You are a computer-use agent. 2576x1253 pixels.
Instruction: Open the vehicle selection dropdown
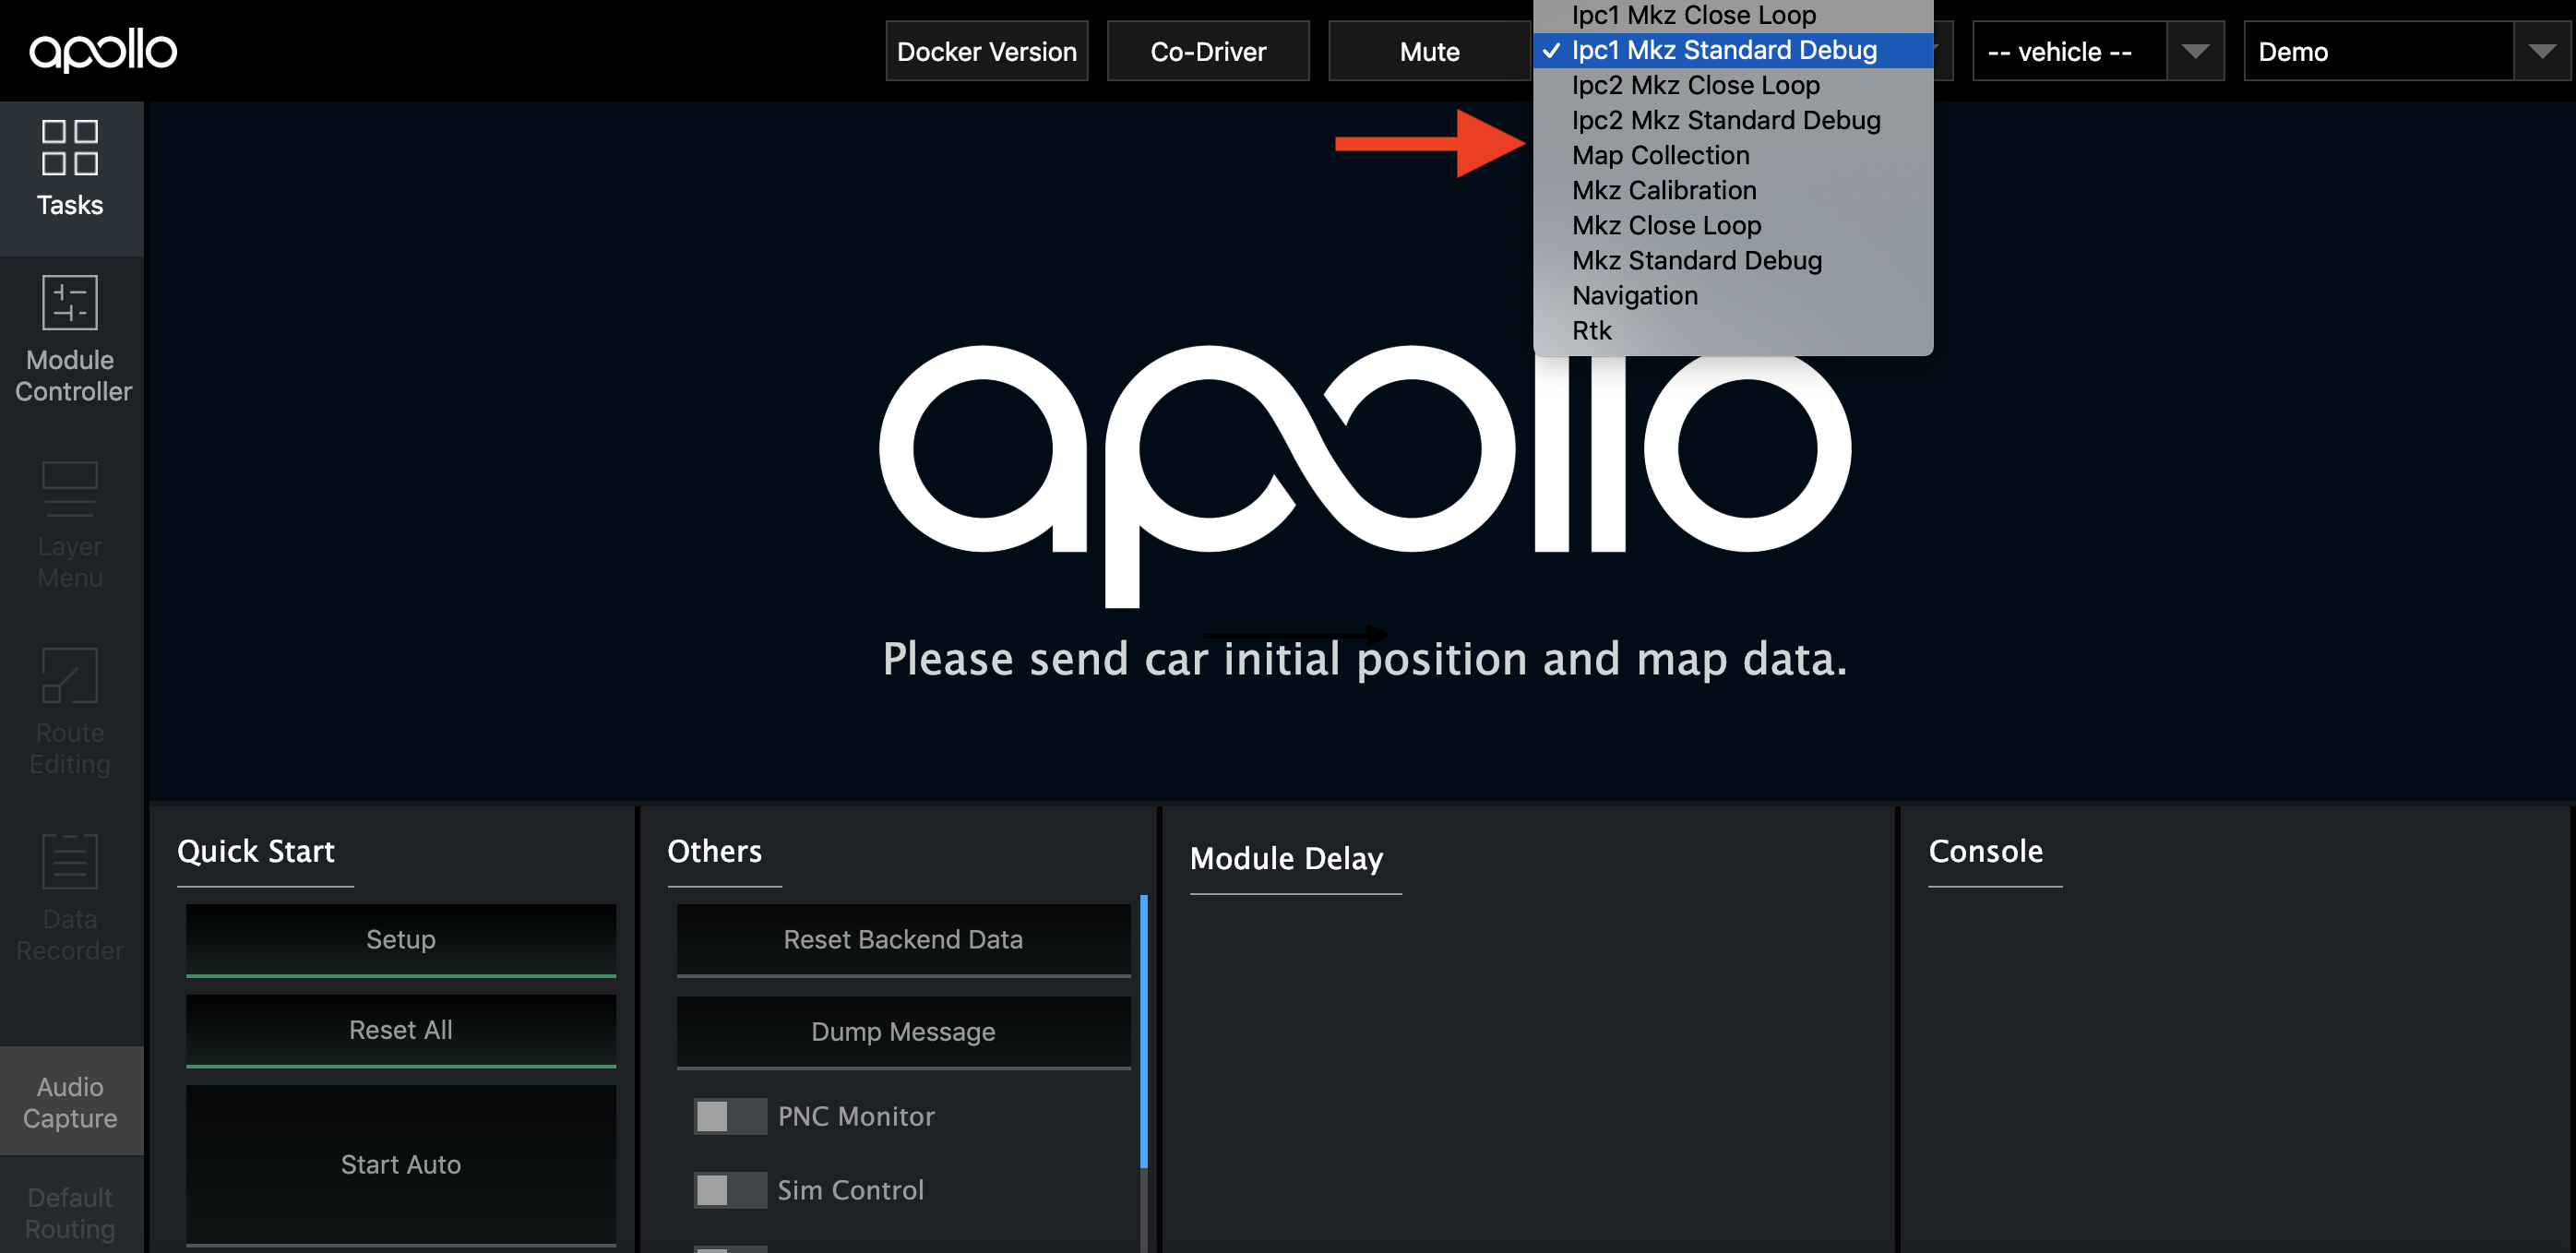click(2097, 51)
